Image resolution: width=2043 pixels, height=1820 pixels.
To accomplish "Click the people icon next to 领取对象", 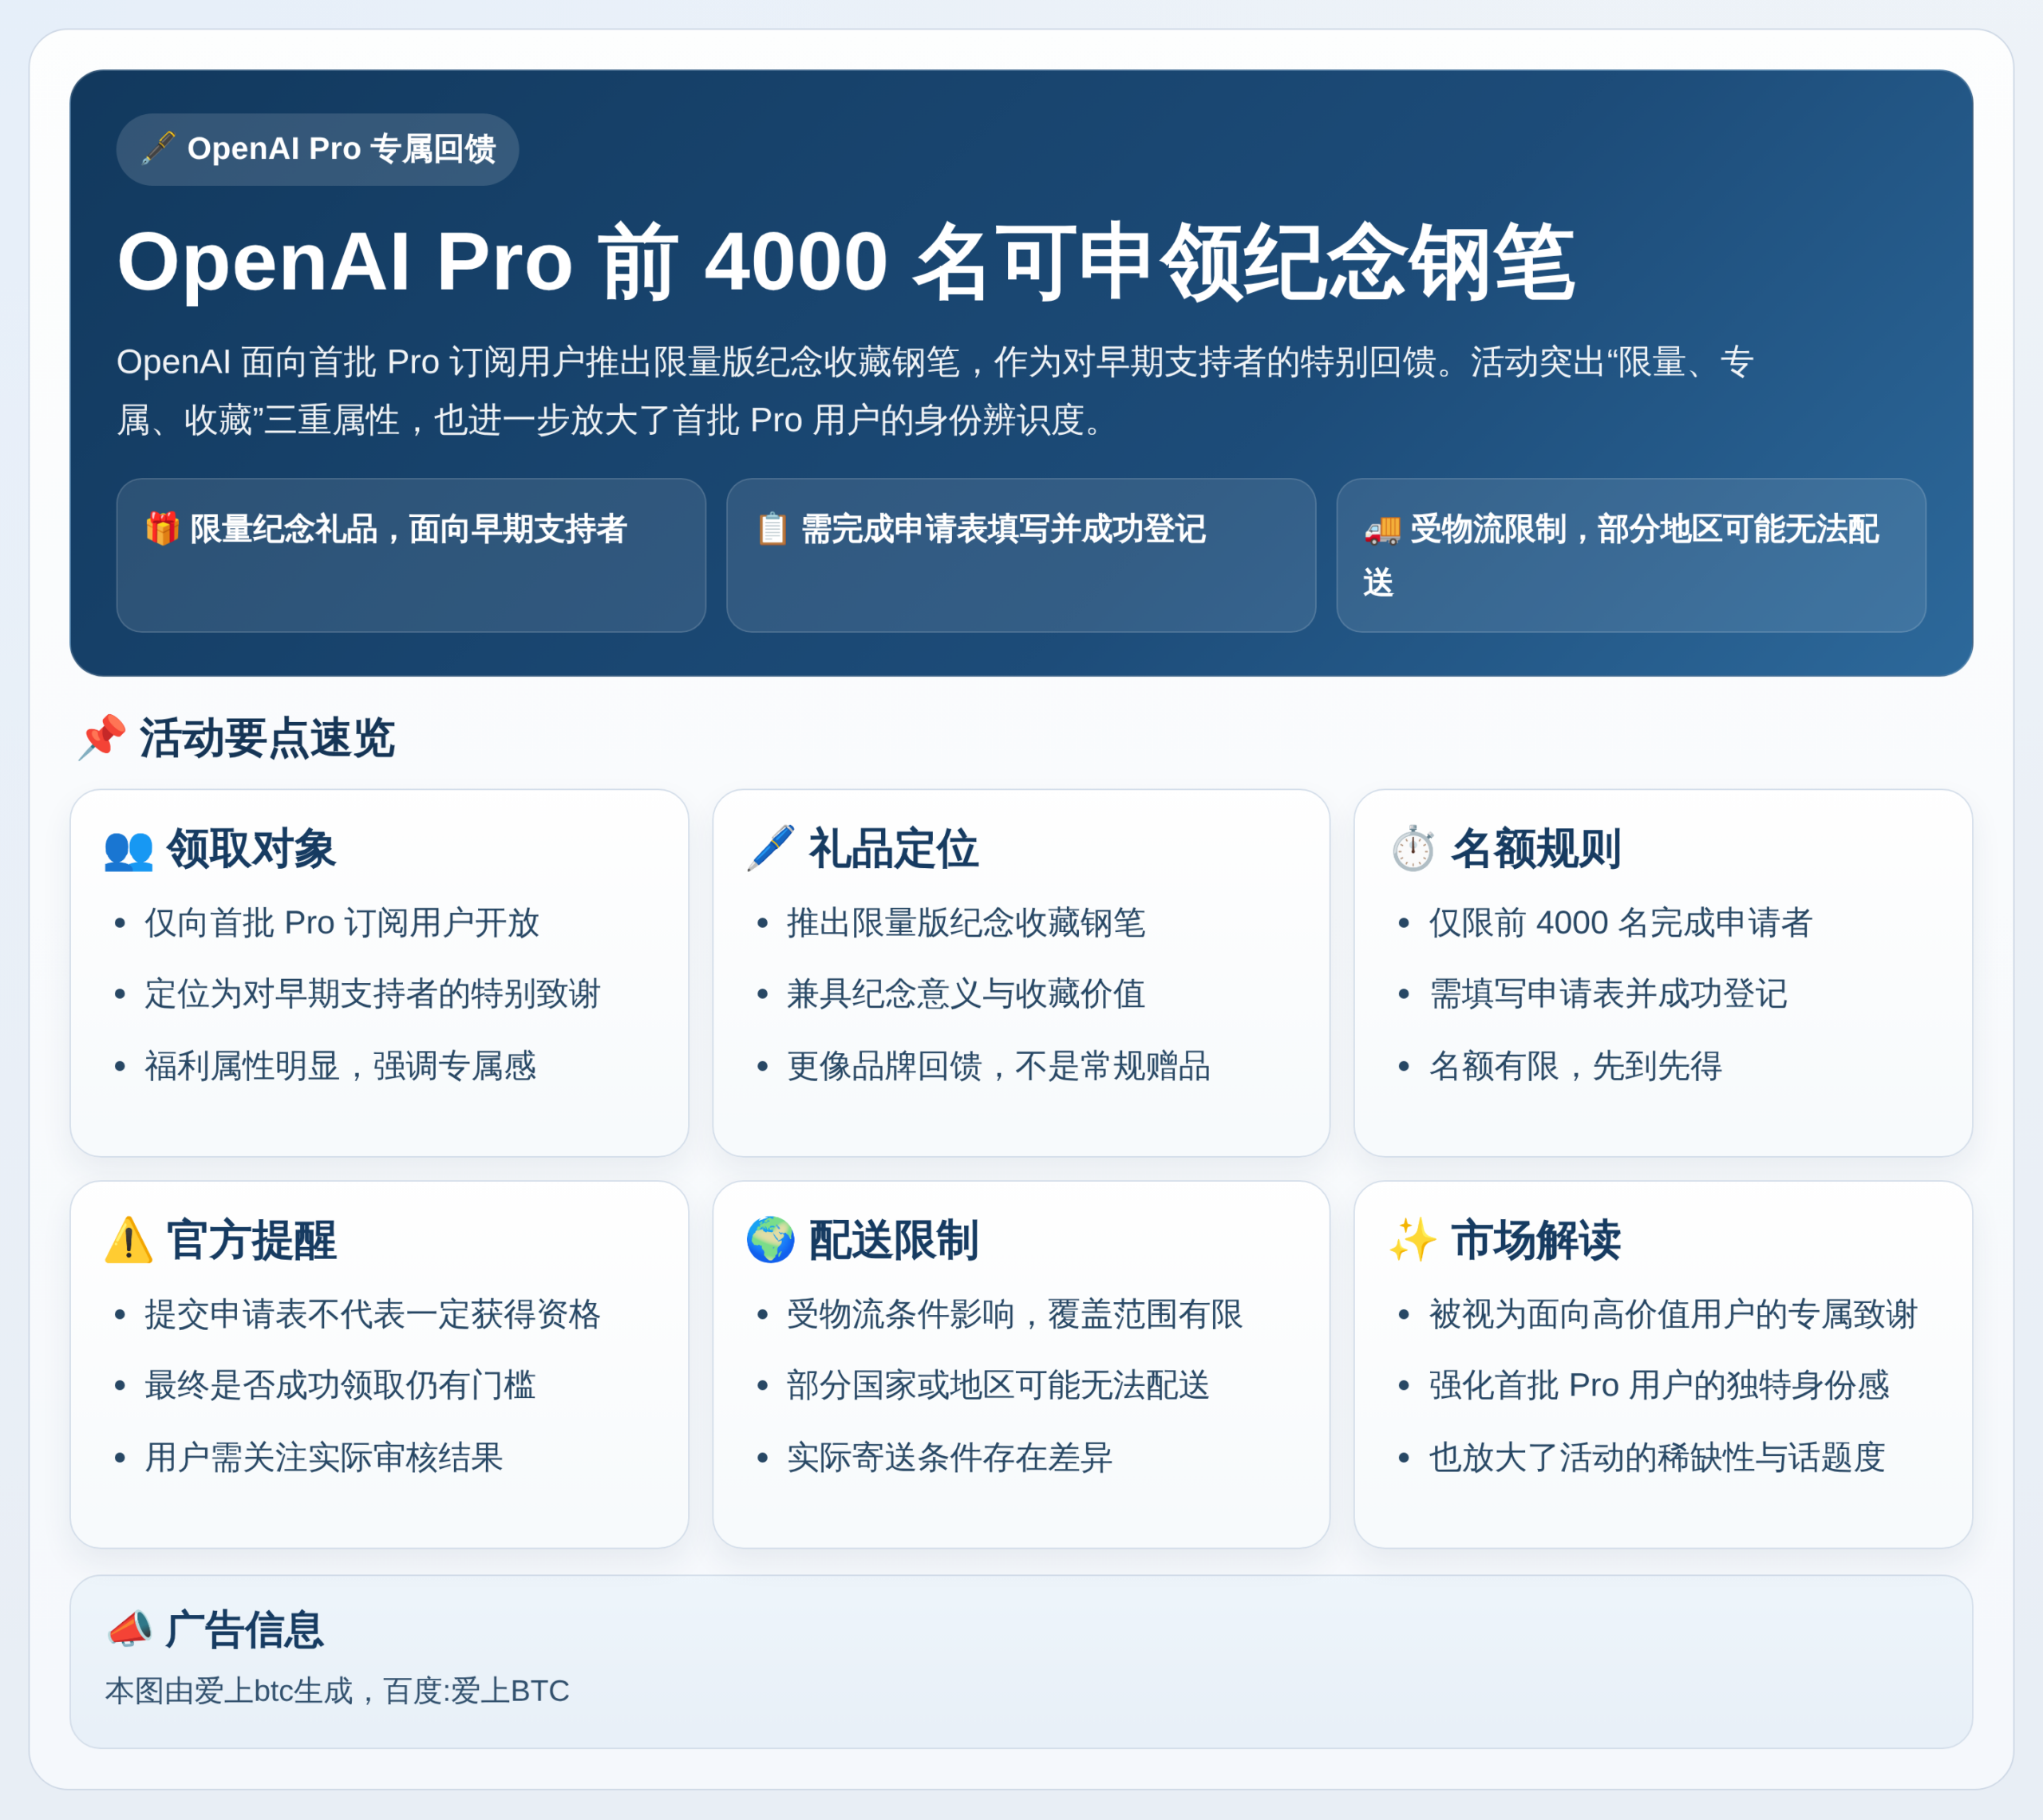I will click(129, 849).
